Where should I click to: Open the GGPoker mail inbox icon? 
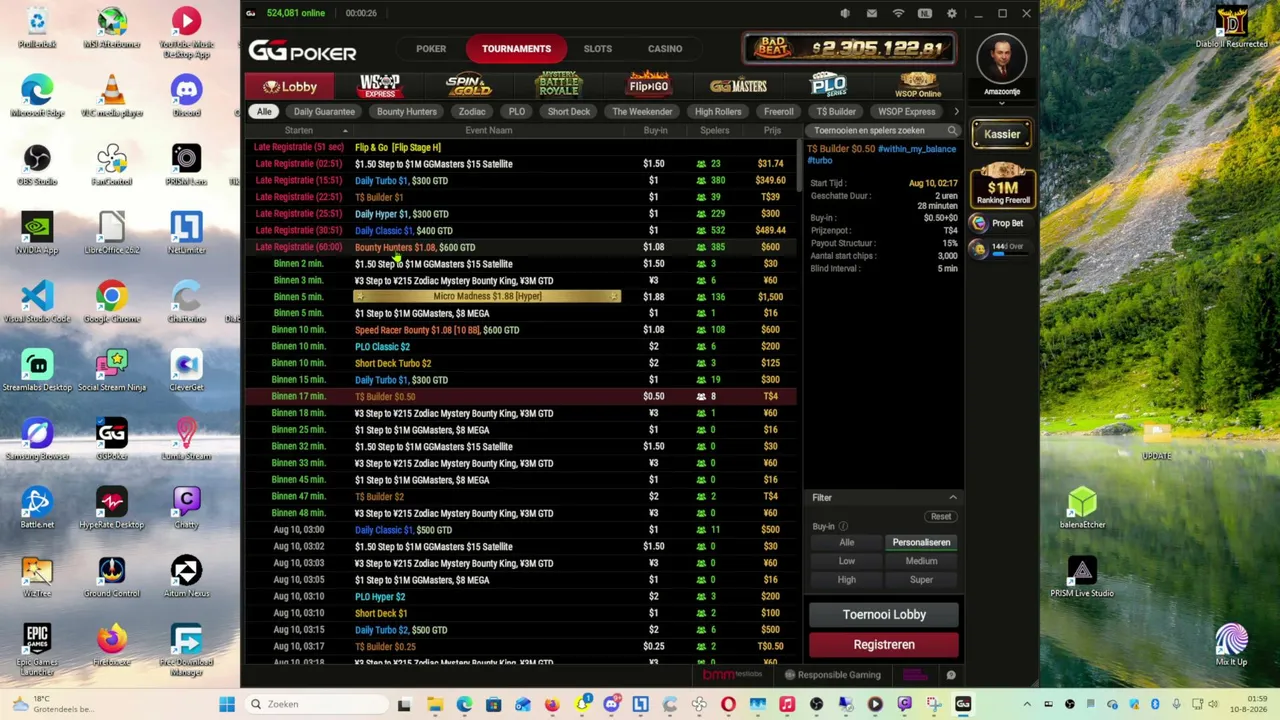click(x=872, y=13)
